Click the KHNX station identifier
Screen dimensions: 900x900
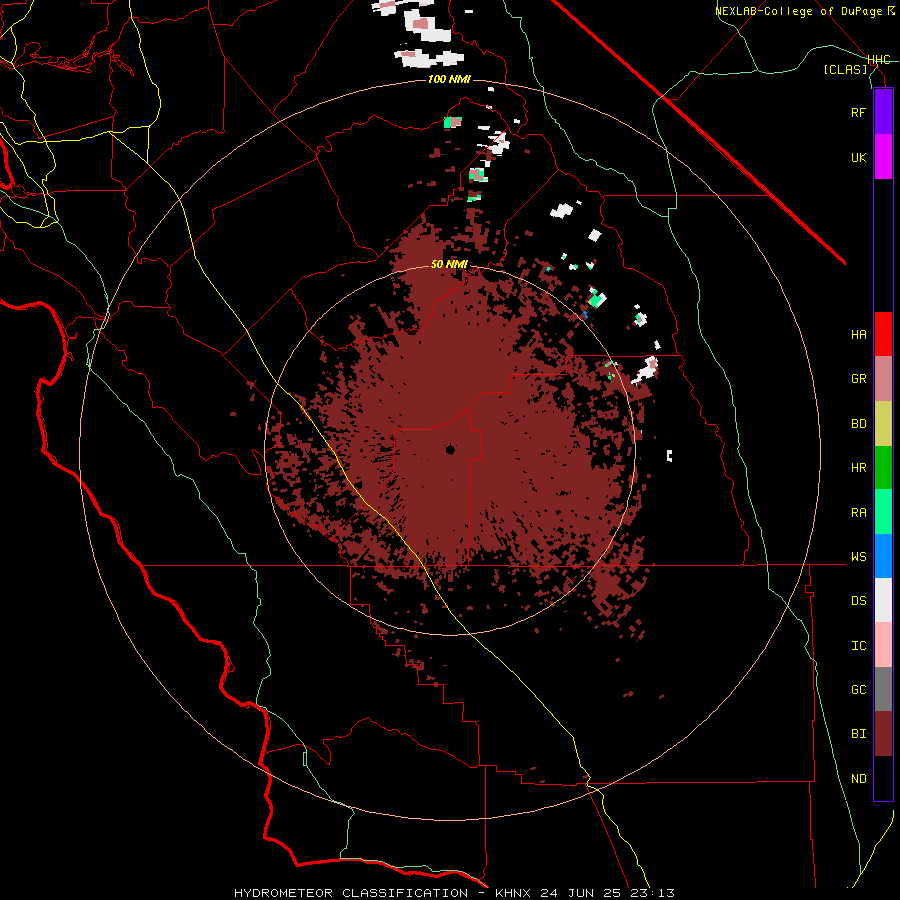click(513, 893)
